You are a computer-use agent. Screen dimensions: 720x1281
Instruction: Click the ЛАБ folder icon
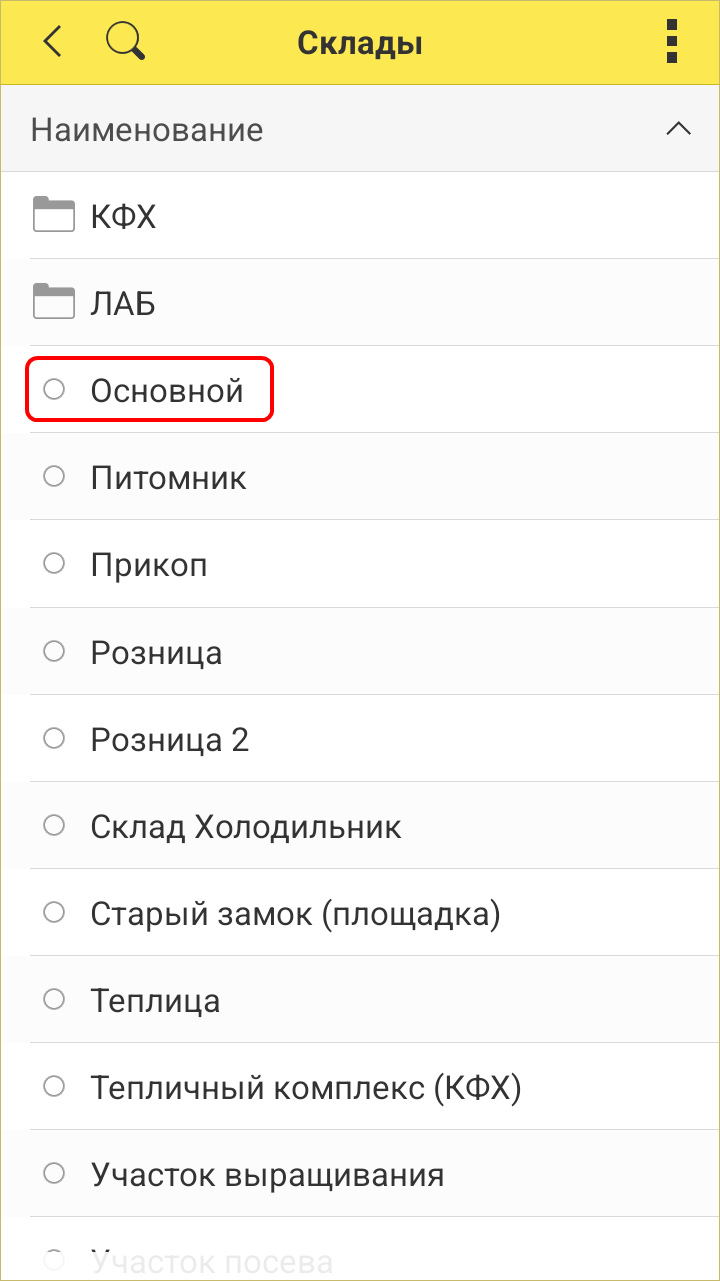click(54, 302)
